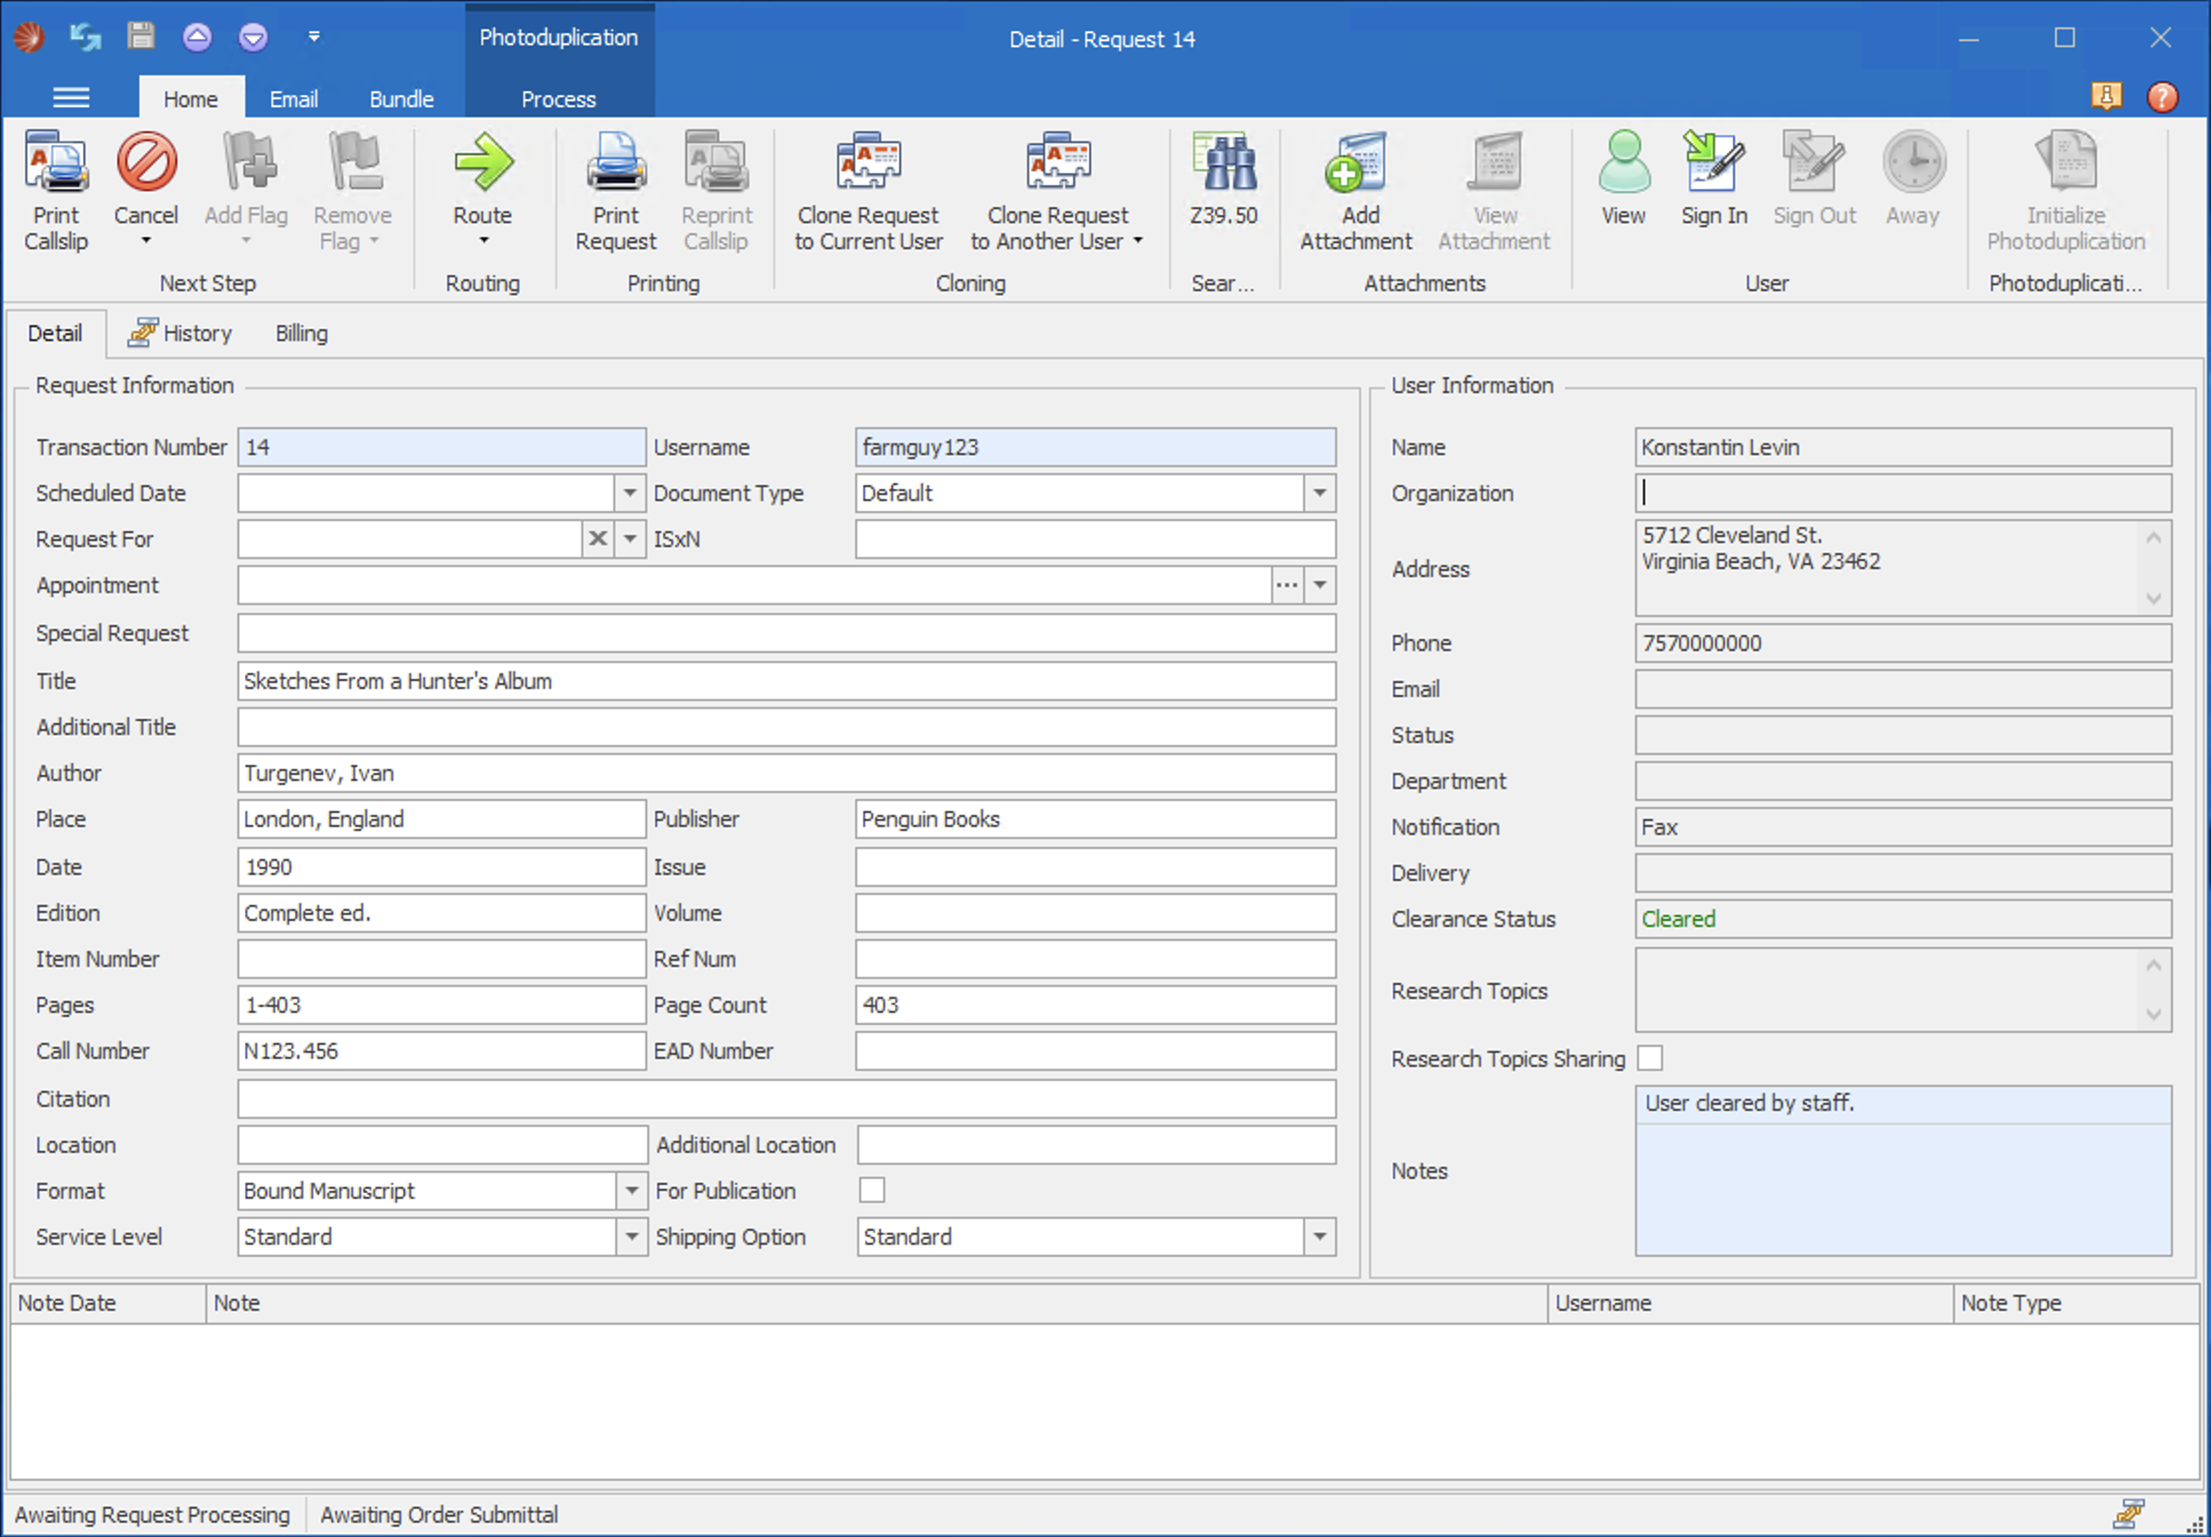Save the request using quick access toolbar
This screenshot has width=2211, height=1537.
click(x=141, y=37)
